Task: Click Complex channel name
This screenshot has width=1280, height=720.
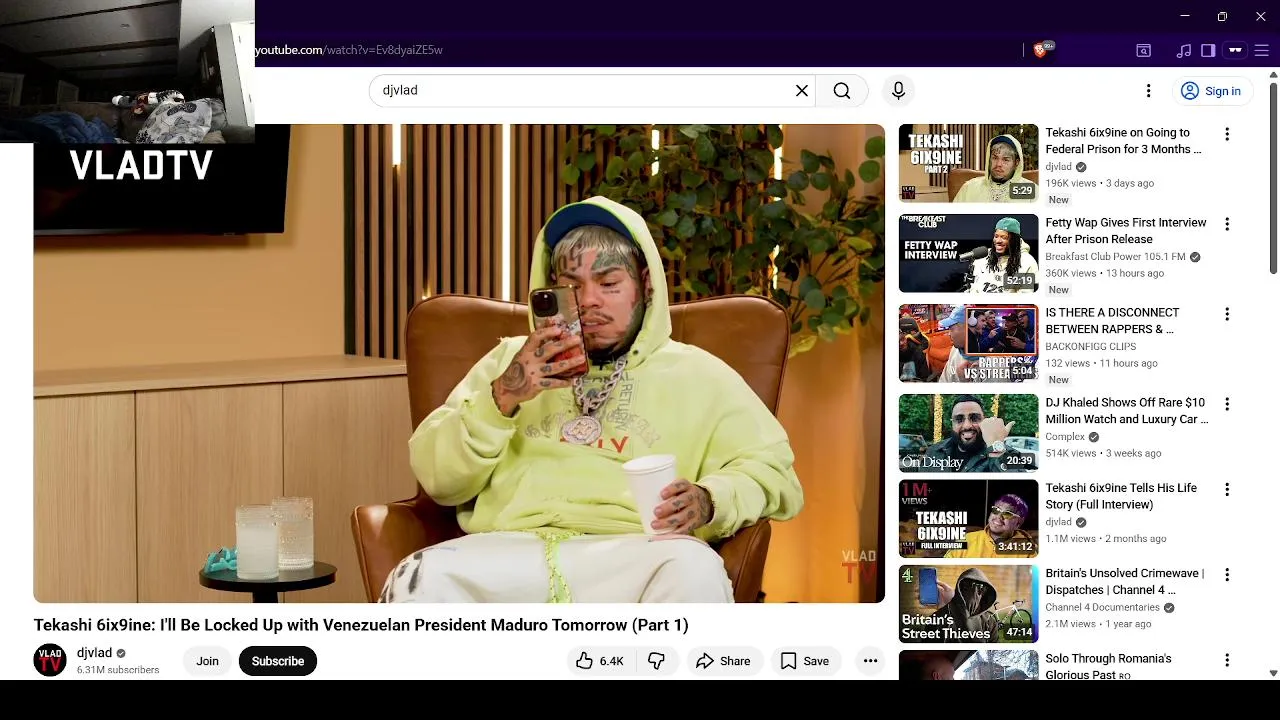Action: [x=1065, y=437]
